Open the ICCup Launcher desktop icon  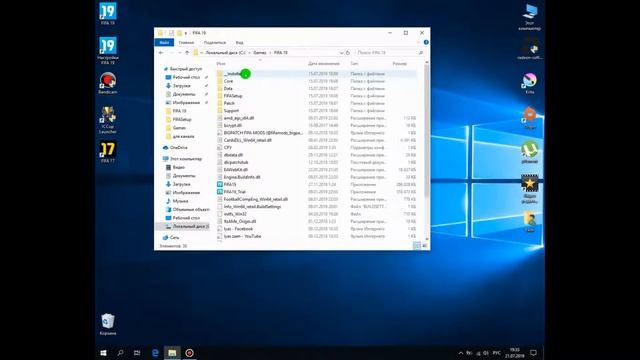pyautogui.click(x=108, y=120)
